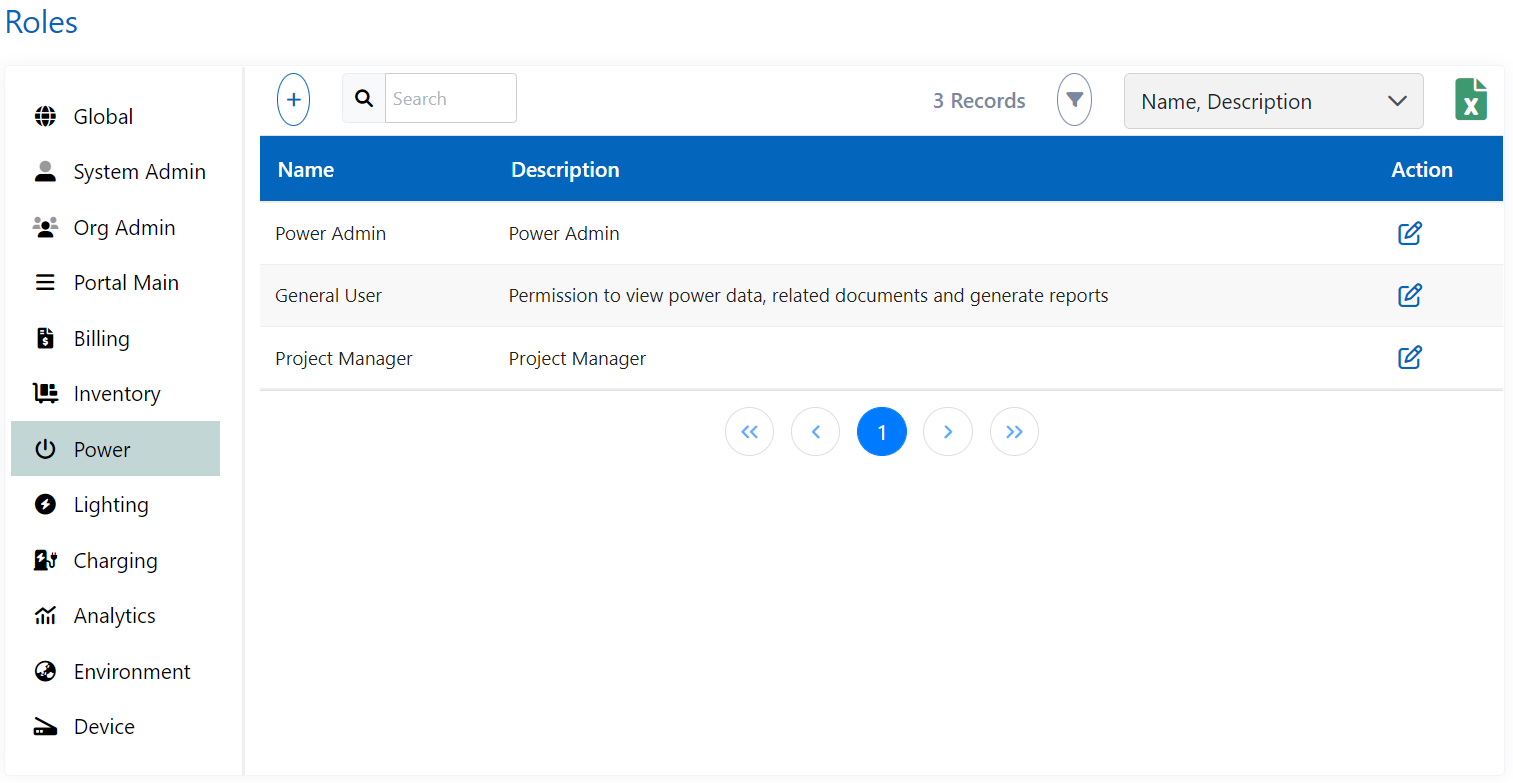Select the Global sidebar icon

(45, 116)
